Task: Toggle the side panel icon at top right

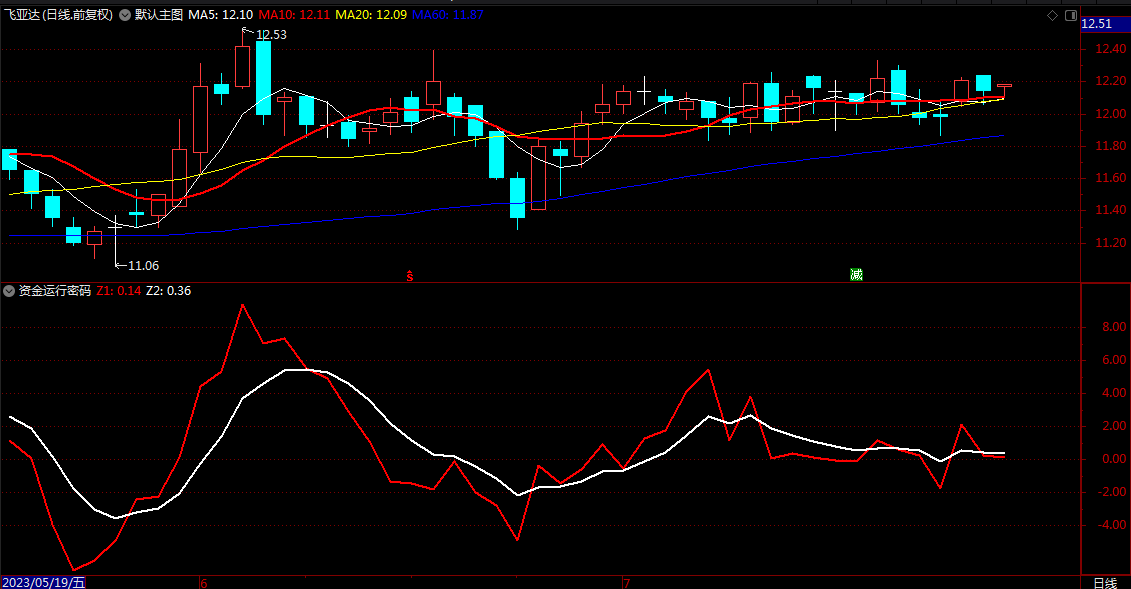Action: (x=1070, y=15)
